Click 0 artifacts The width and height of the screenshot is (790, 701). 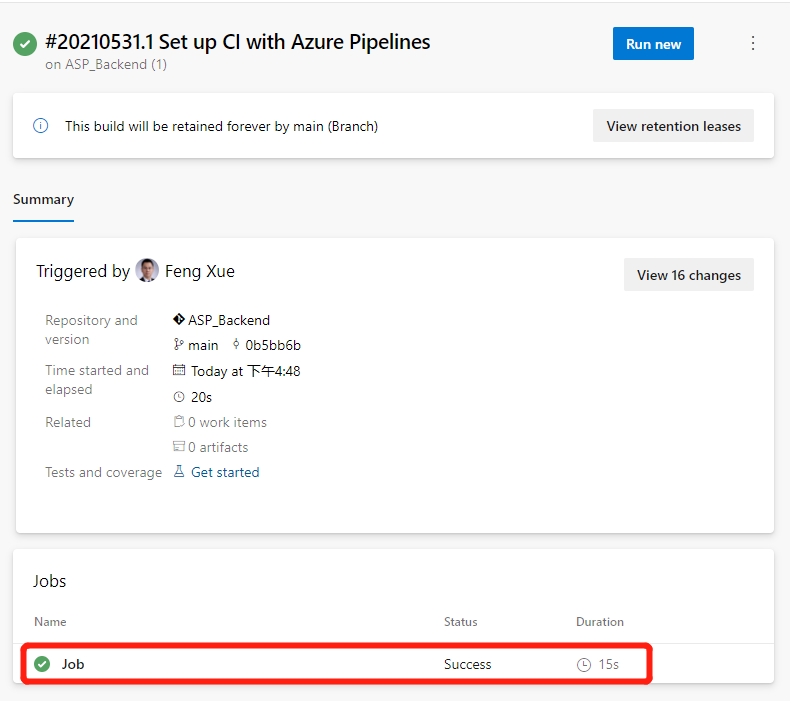(x=218, y=447)
